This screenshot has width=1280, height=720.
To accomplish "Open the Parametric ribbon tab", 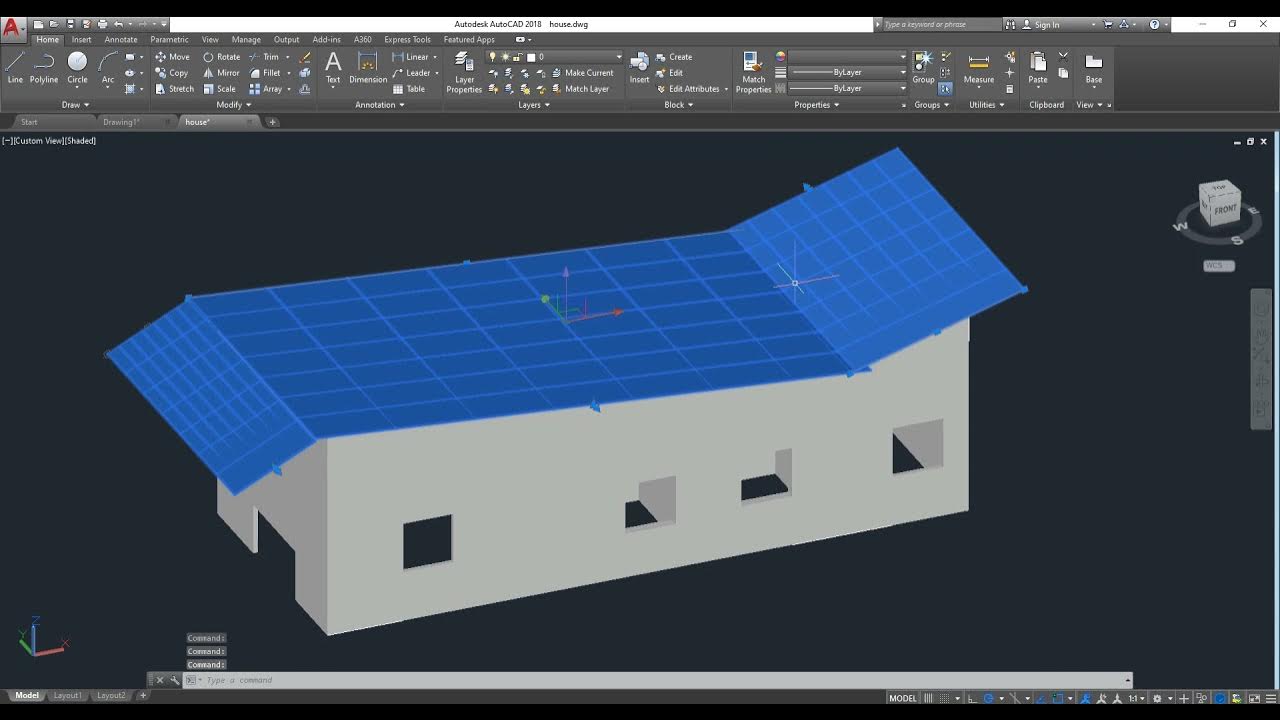I will click(x=169, y=40).
